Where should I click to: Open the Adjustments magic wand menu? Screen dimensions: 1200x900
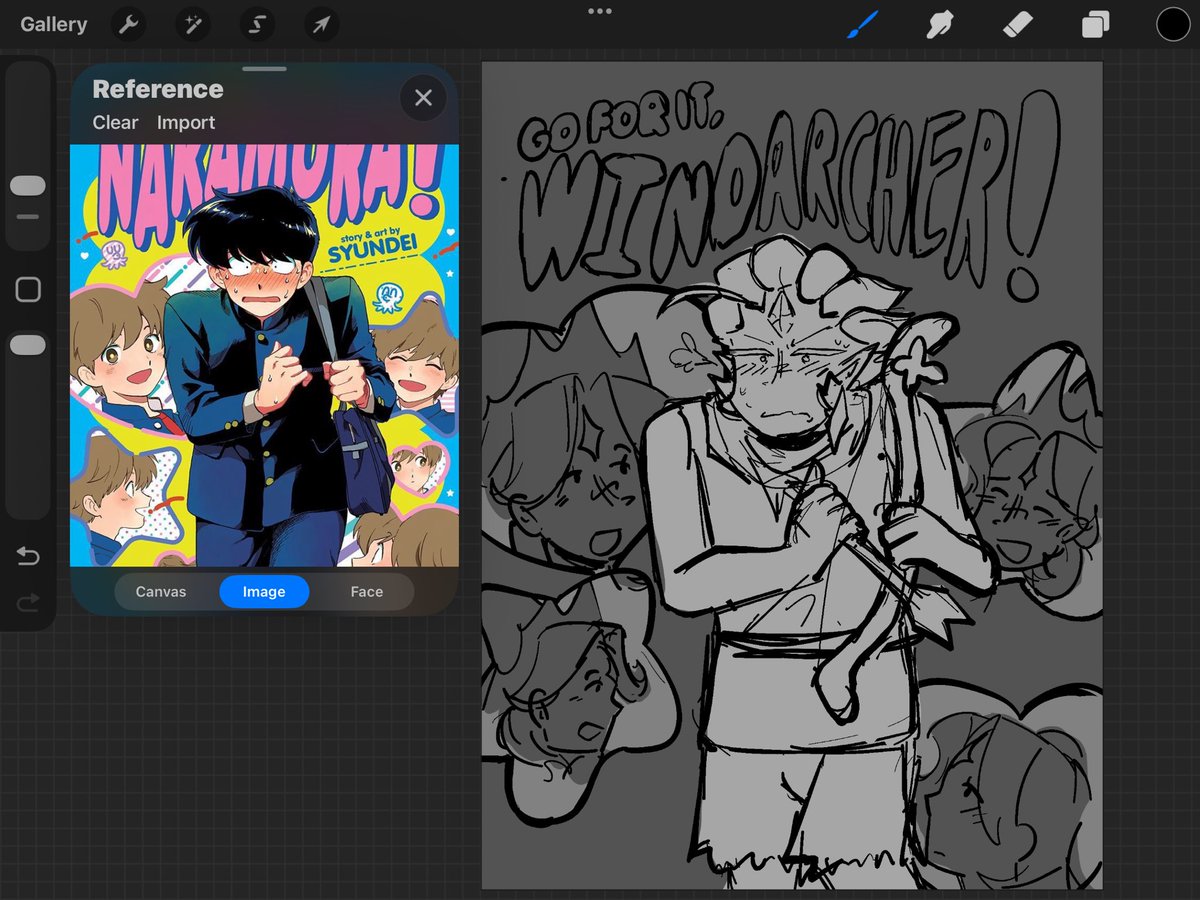(192, 24)
